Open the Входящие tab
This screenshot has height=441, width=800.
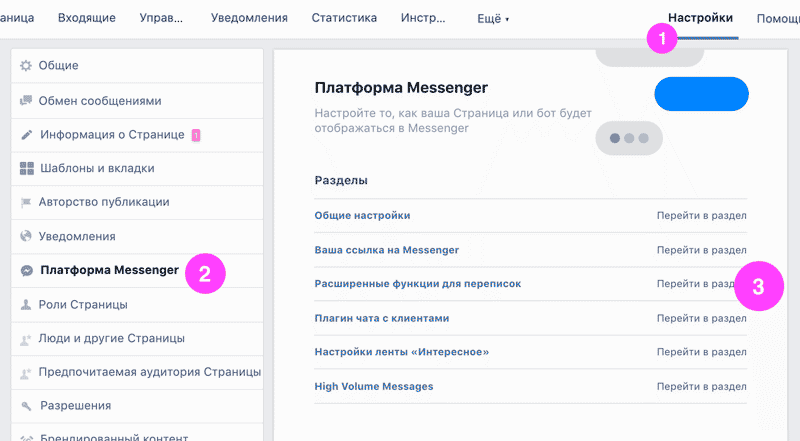(x=87, y=18)
